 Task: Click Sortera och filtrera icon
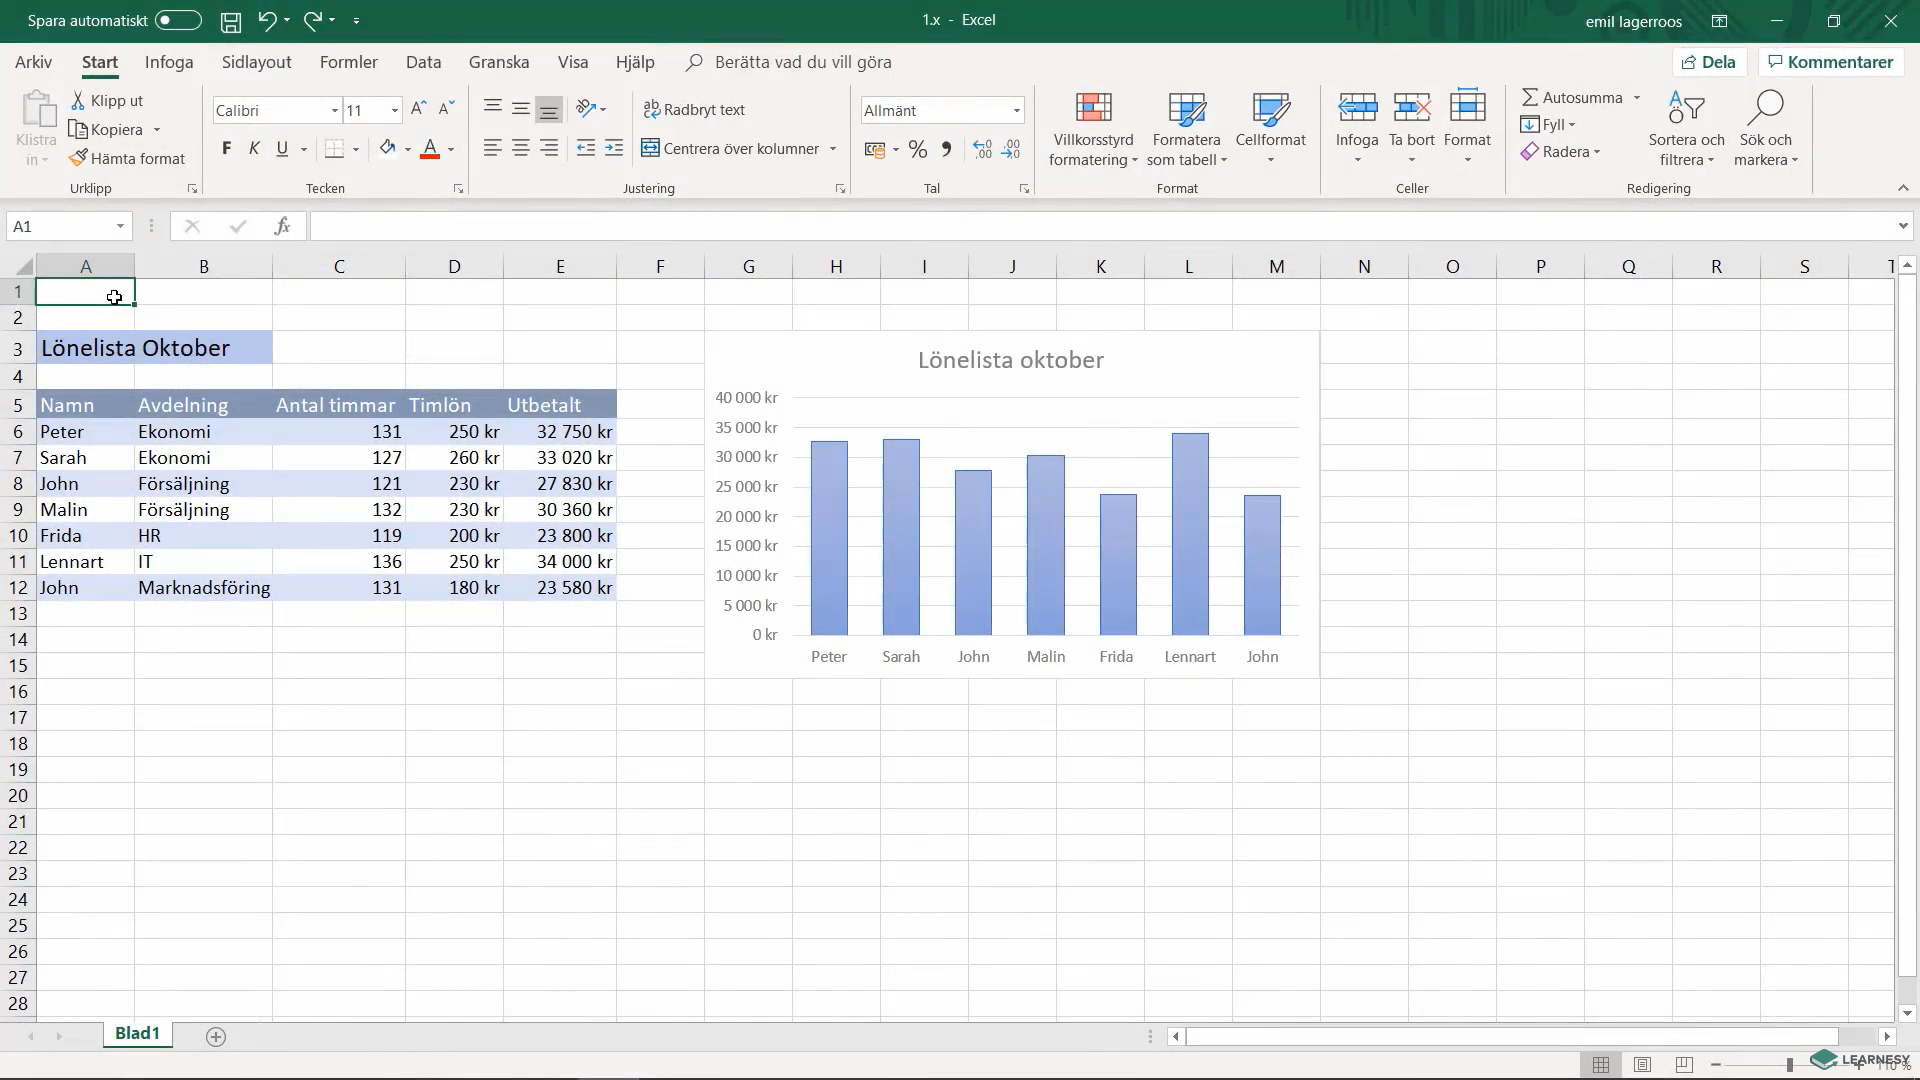pos(1686,107)
